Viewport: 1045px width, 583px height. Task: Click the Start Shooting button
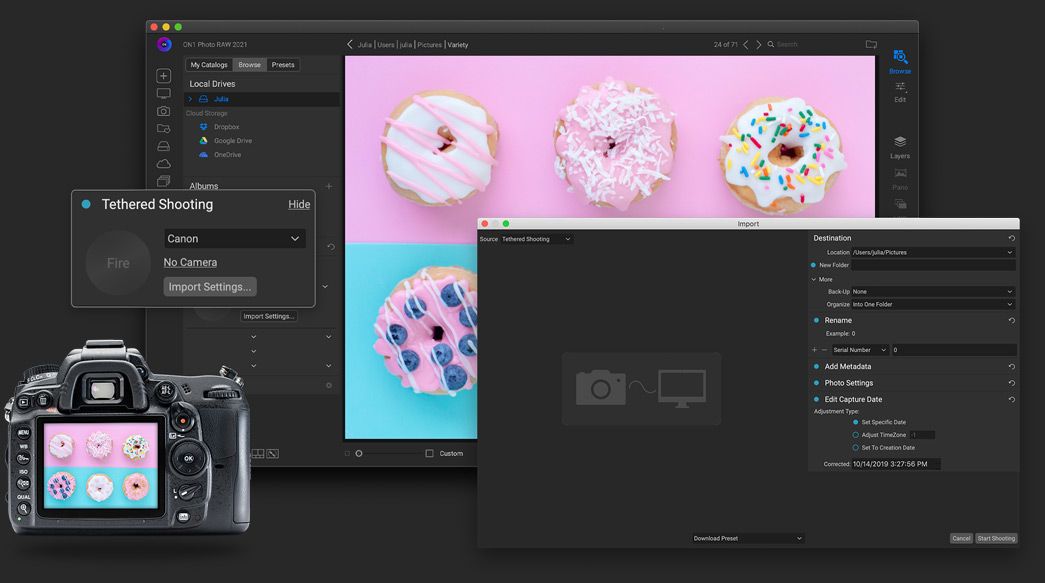coord(996,538)
